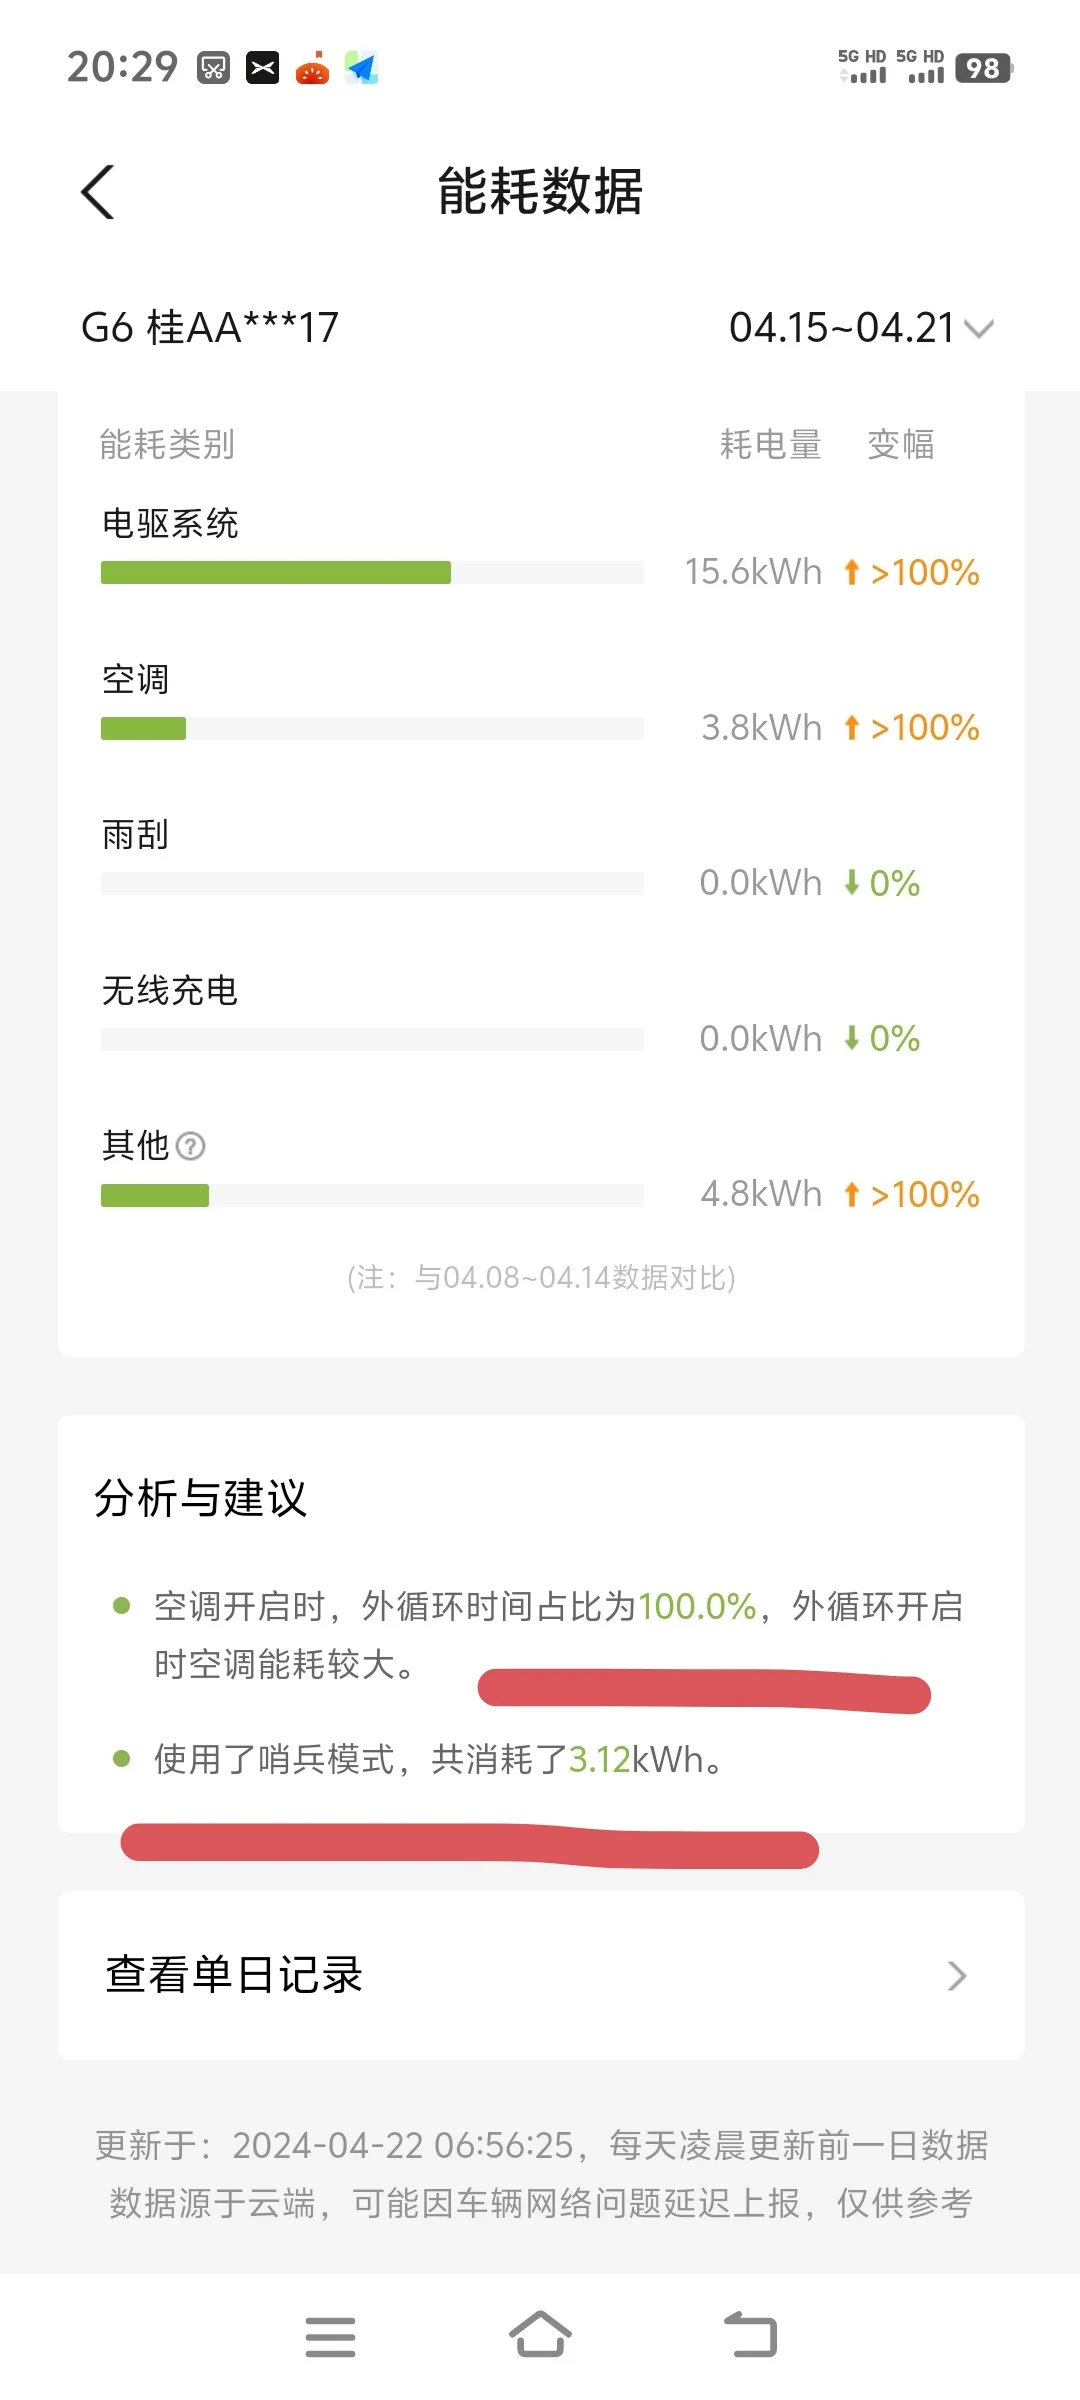Tap the Android back navigation icon
Image resolution: width=1080 pixels, height=2400 pixels.
point(751,2335)
